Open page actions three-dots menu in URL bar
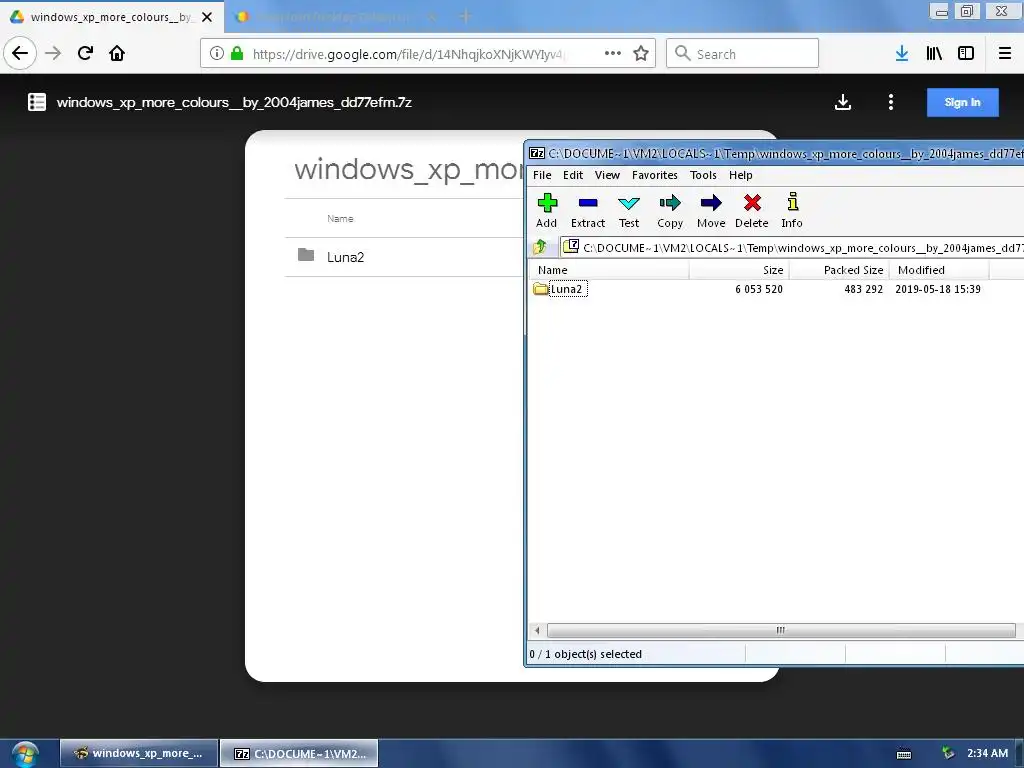 click(x=613, y=54)
